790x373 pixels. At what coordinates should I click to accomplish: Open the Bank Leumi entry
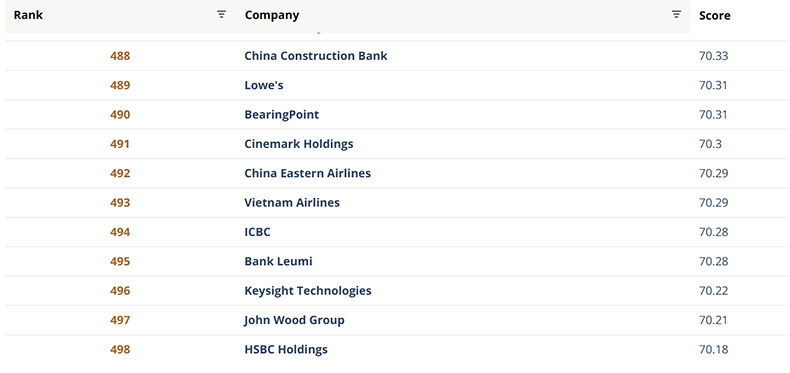(x=278, y=262)
